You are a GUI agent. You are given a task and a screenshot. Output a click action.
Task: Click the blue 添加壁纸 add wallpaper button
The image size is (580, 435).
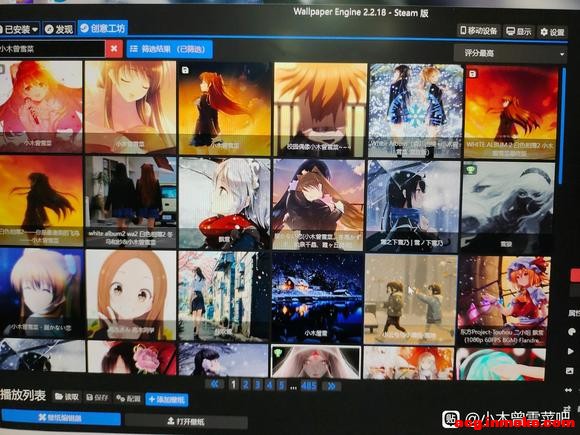(167, 399)
